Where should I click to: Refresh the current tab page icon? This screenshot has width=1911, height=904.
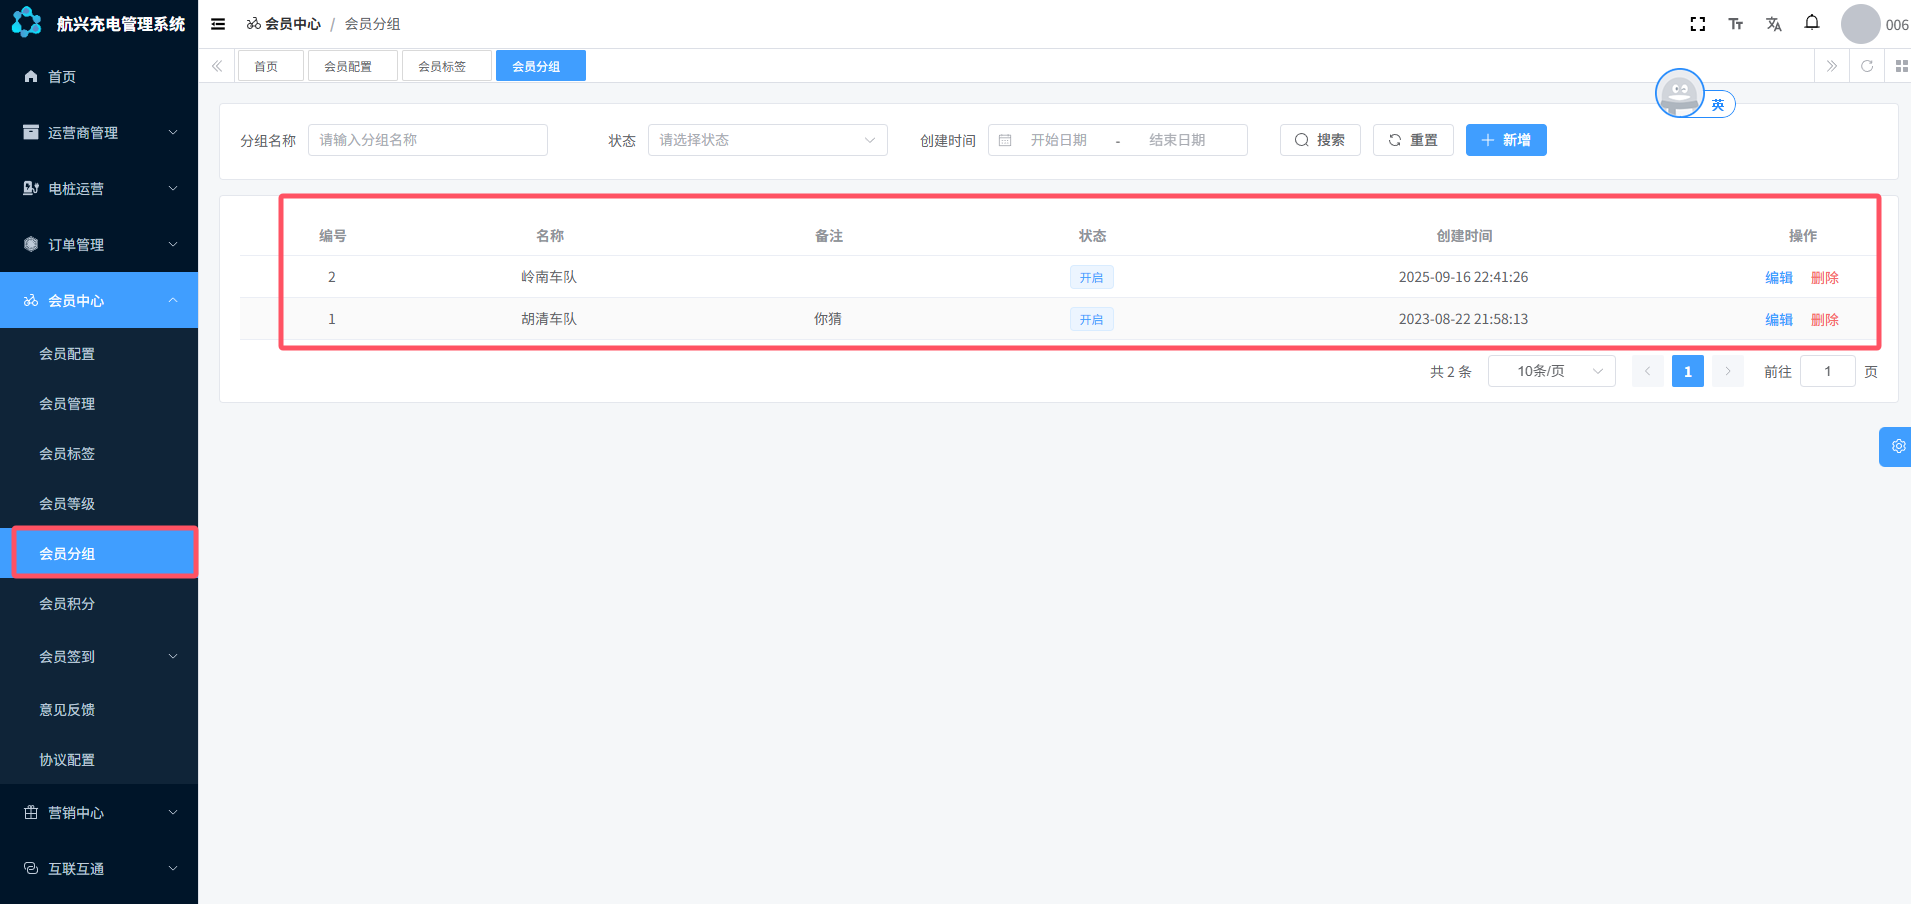1866,66
